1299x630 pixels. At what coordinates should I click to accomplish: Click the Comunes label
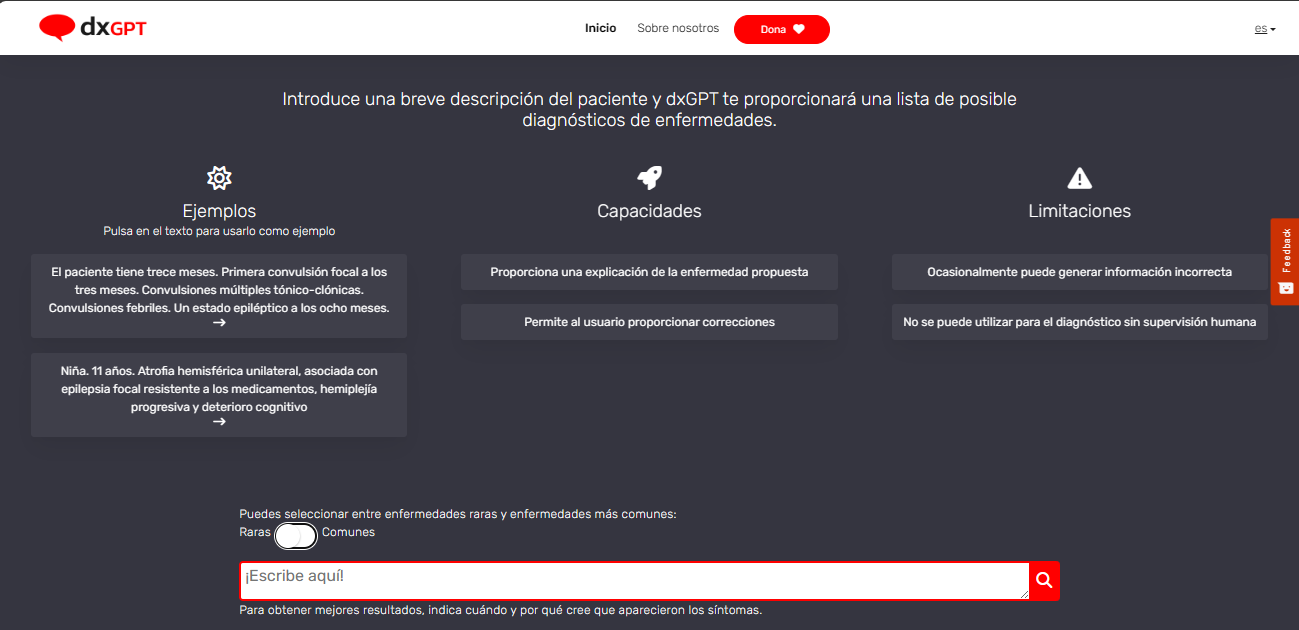tap(348, 532)
